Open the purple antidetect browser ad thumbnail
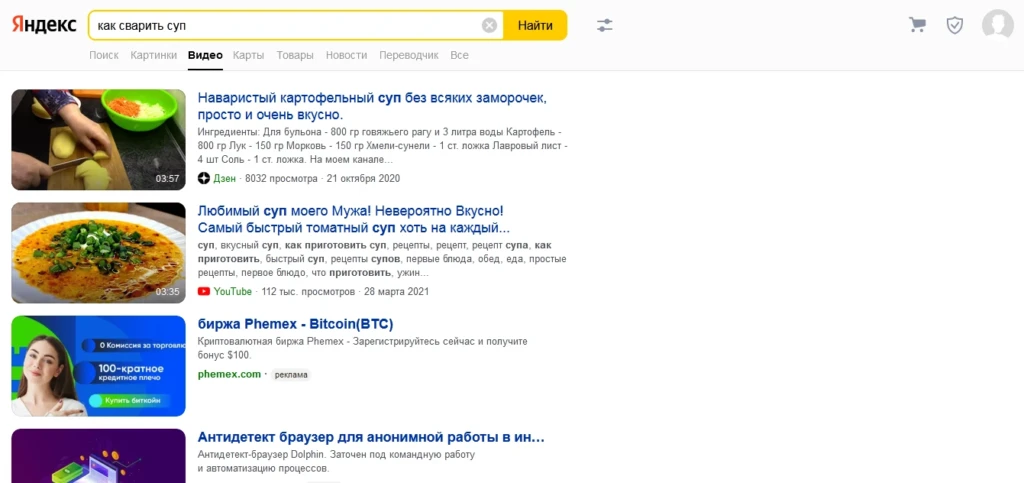This screenshot has height=483, width=1024. [99, 456]
